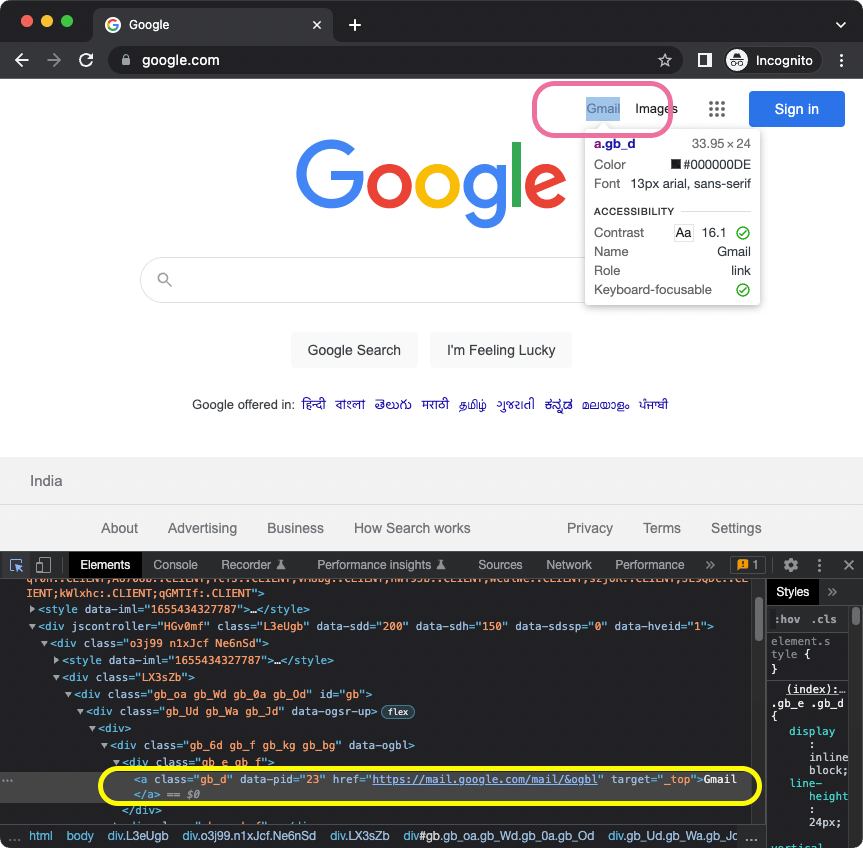
Task: Open the Advertising footer link
Action: [202, 528]
